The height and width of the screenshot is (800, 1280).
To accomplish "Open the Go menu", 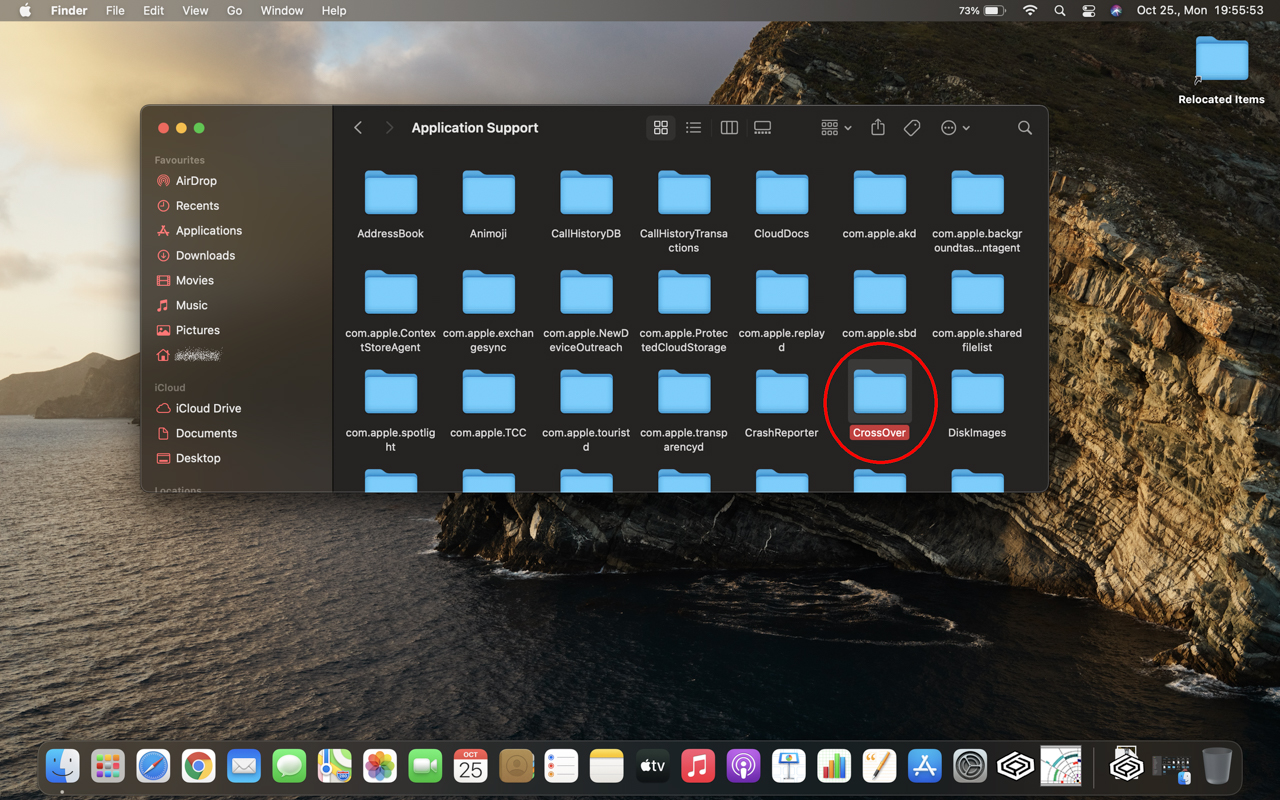I will [235, 11].
